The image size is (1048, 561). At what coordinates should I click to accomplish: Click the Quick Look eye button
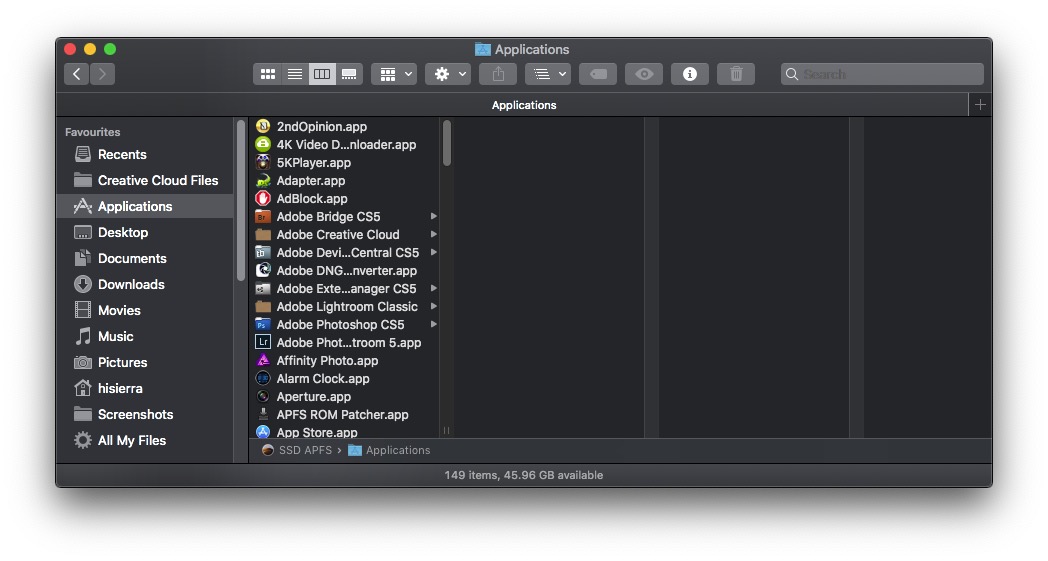[644, 74]
